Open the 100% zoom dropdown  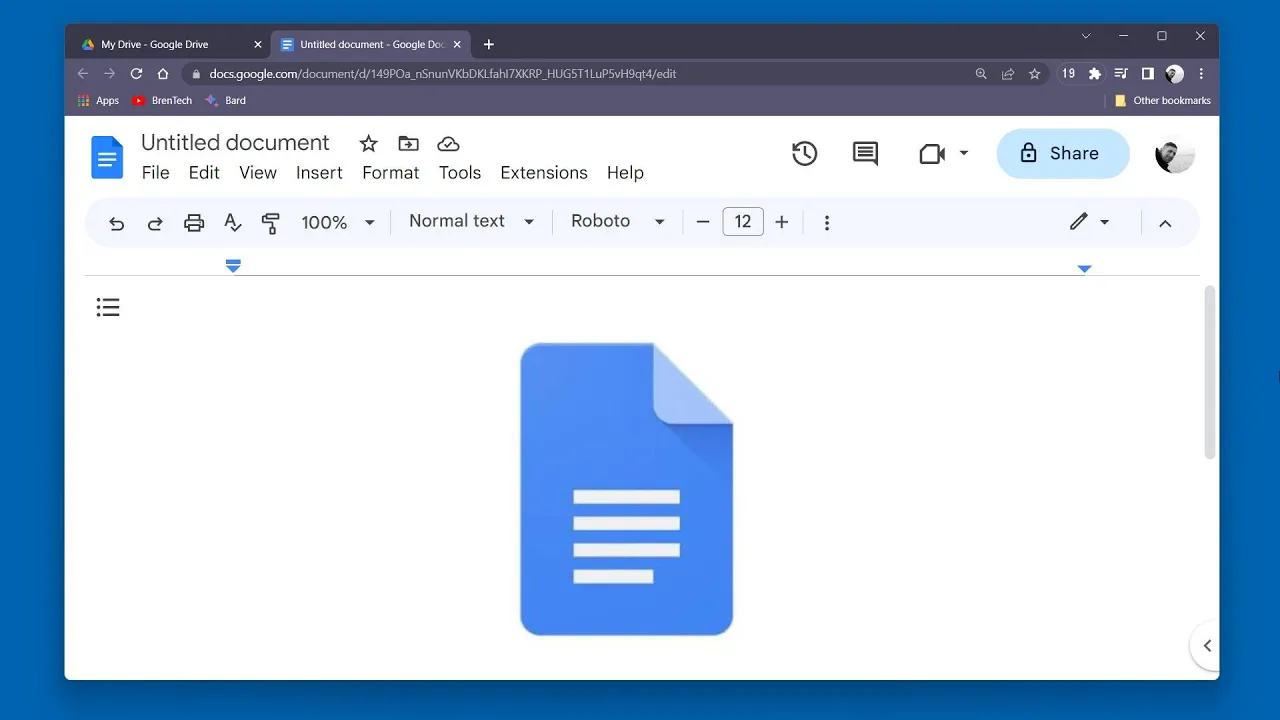(x=338, y=222)
